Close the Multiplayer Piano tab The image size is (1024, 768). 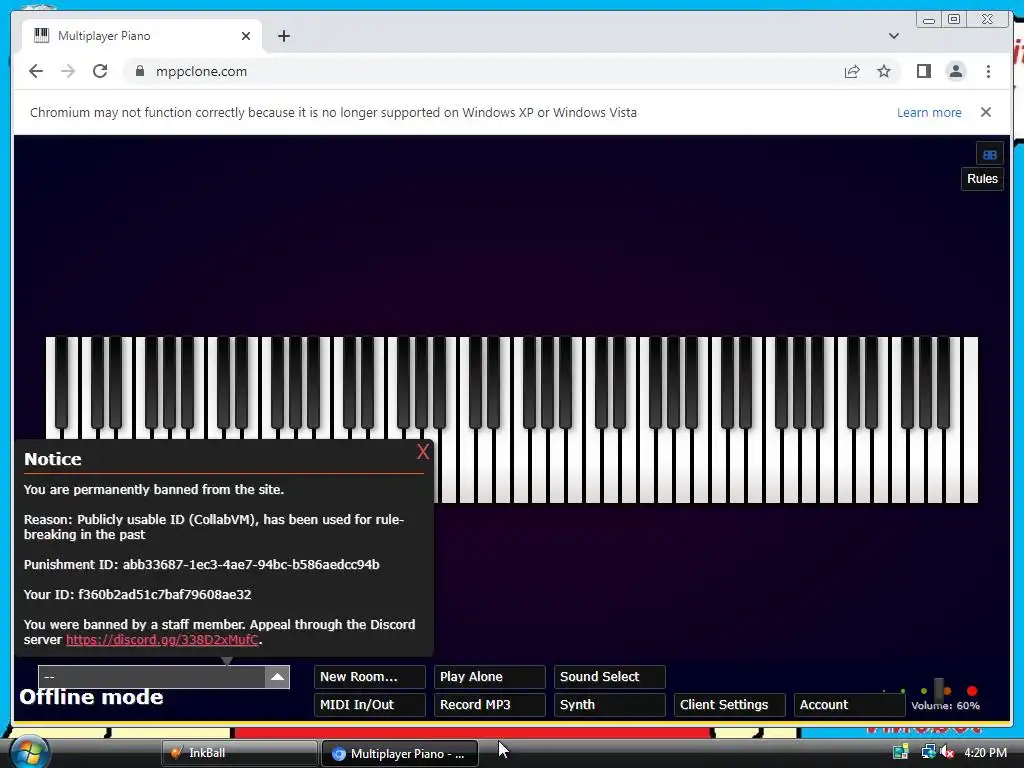[246, 36]
